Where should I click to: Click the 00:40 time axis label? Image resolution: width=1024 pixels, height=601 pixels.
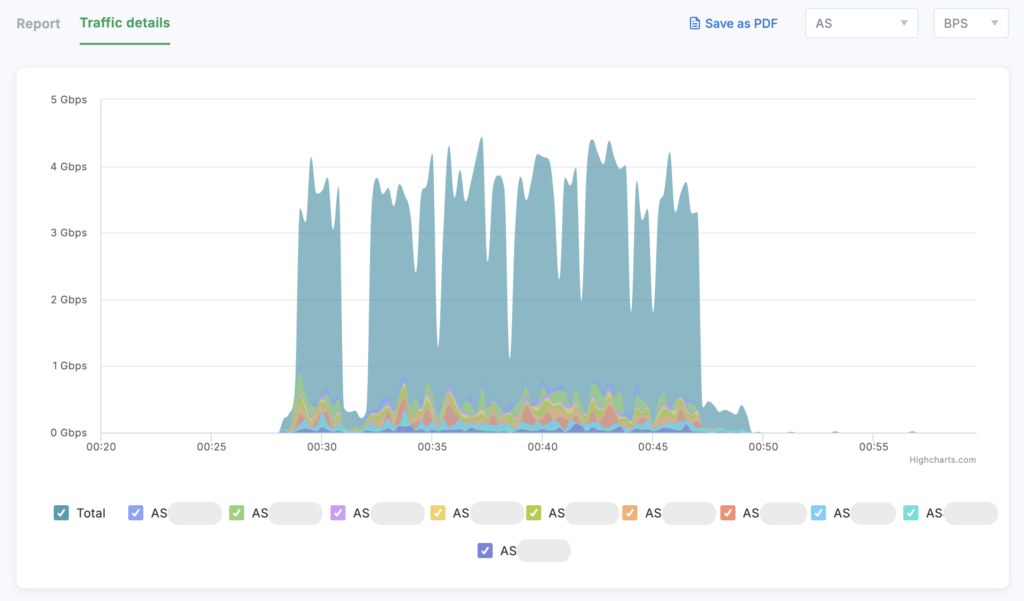pos(542,447)
